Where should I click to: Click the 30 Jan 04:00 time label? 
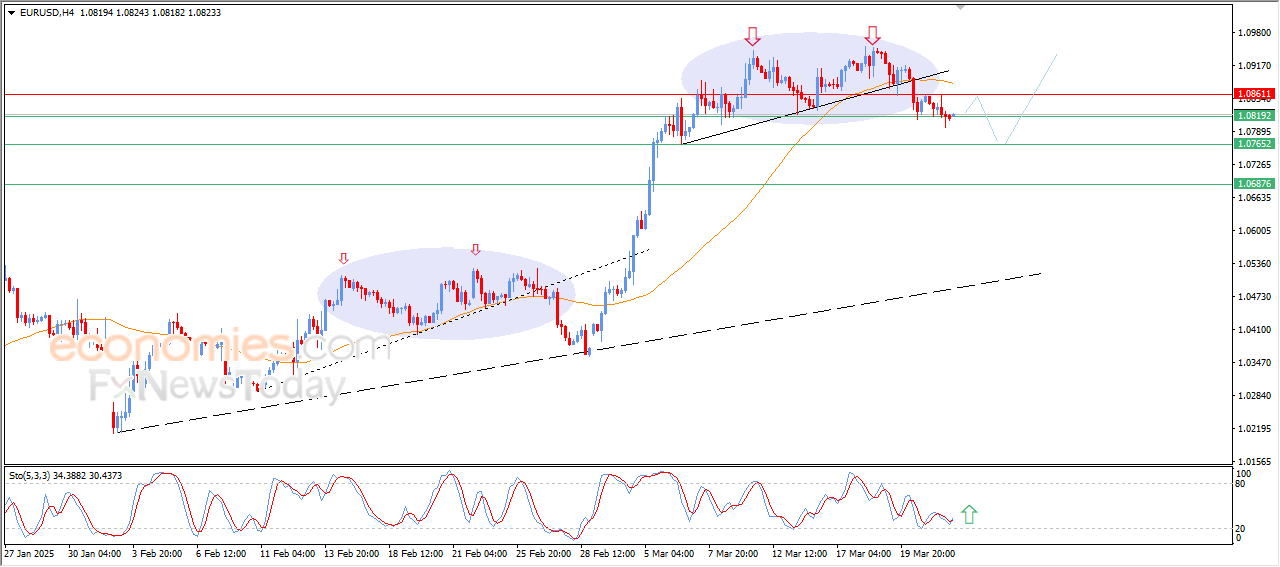95,552
